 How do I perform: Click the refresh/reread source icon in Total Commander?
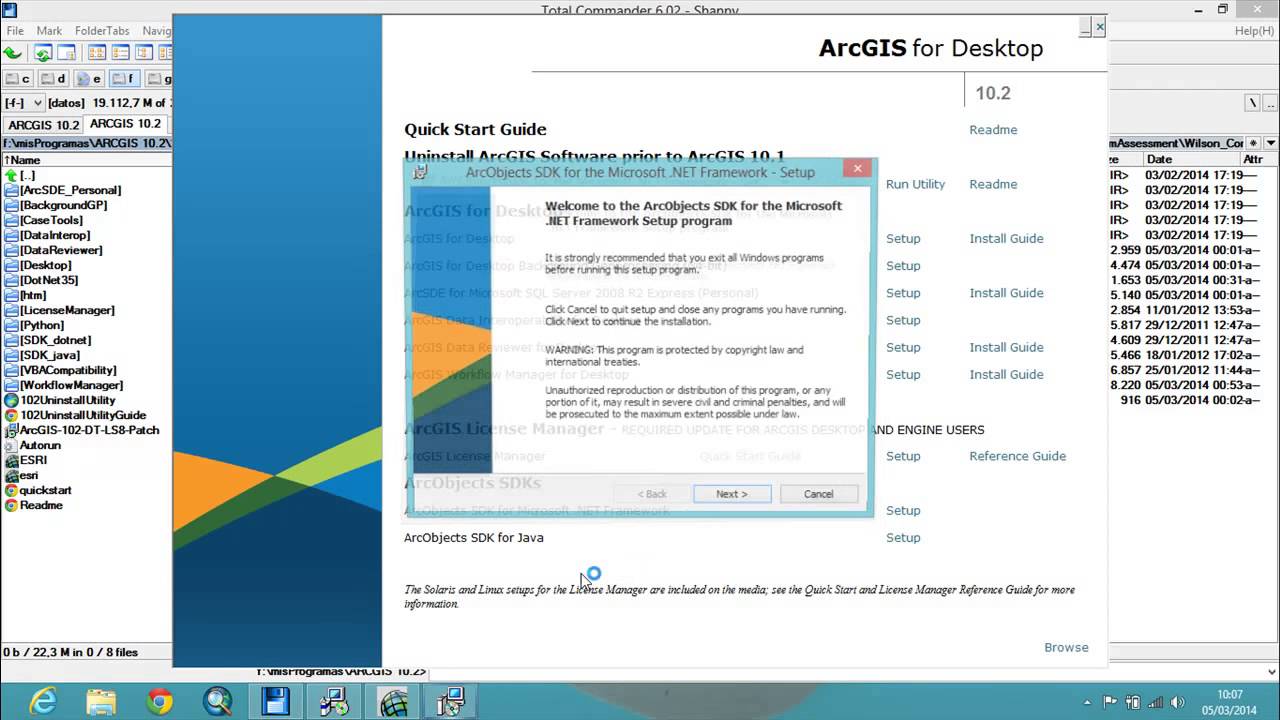43,53
